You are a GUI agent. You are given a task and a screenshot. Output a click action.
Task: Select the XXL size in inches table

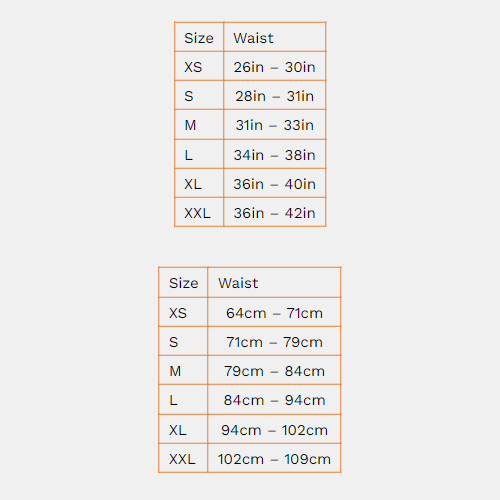[198, 213]
